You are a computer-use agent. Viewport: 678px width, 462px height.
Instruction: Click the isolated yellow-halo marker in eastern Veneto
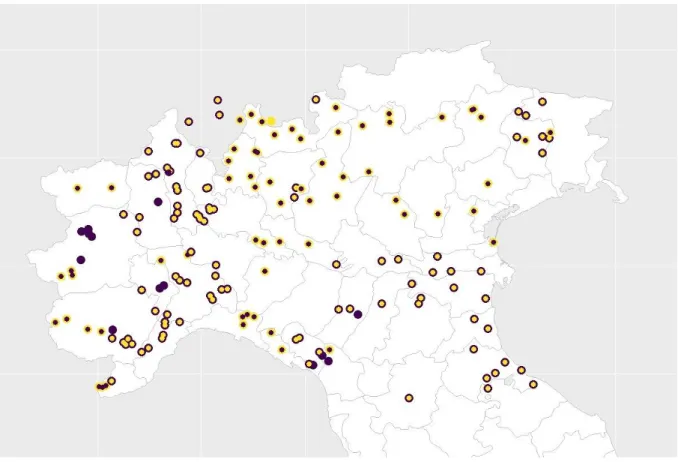point(488,184)
